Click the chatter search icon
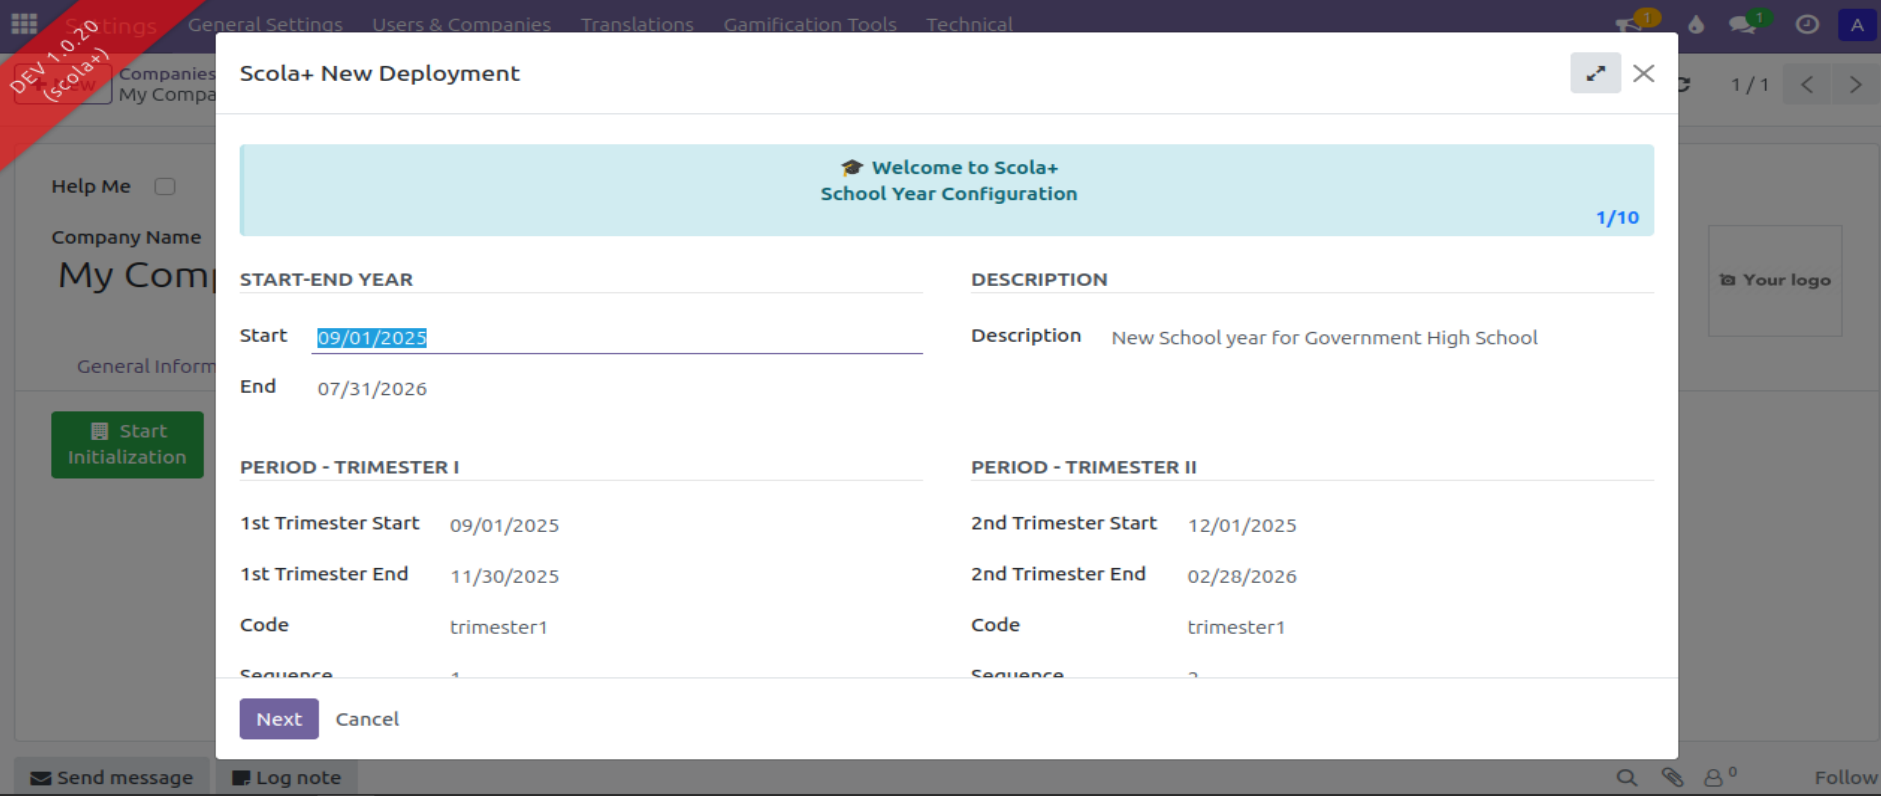Image resolution: width=1881 pixels, height=796 pixels. (x=1627, y=777)
